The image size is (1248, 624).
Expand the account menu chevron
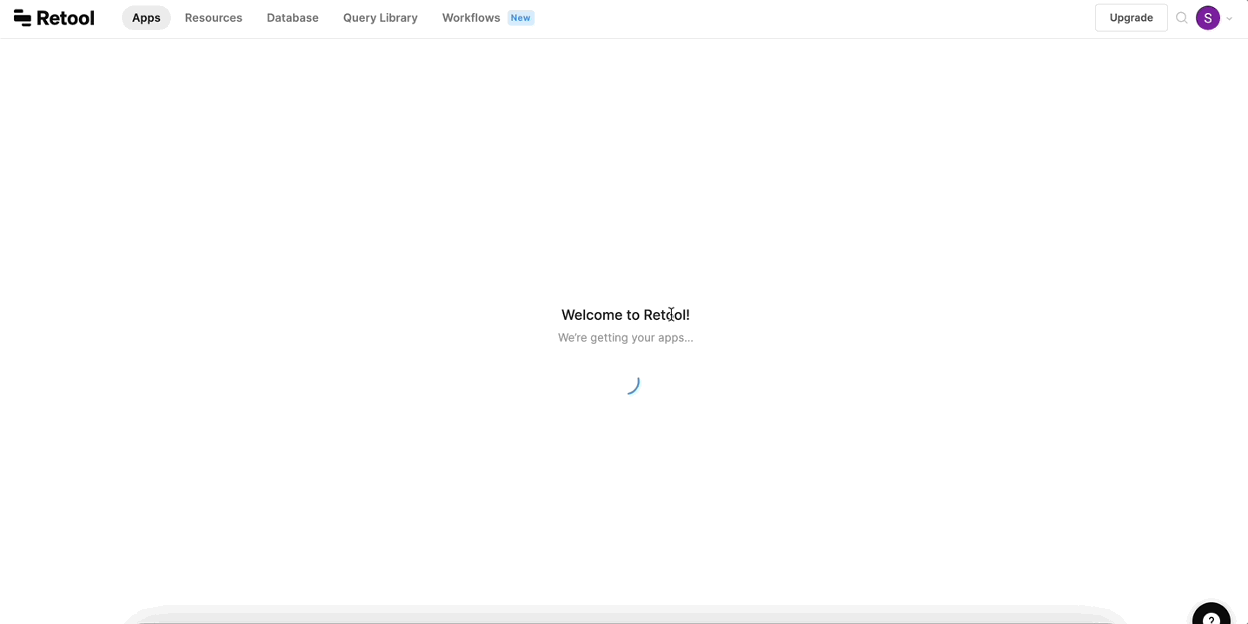(x=1230, y=18)
